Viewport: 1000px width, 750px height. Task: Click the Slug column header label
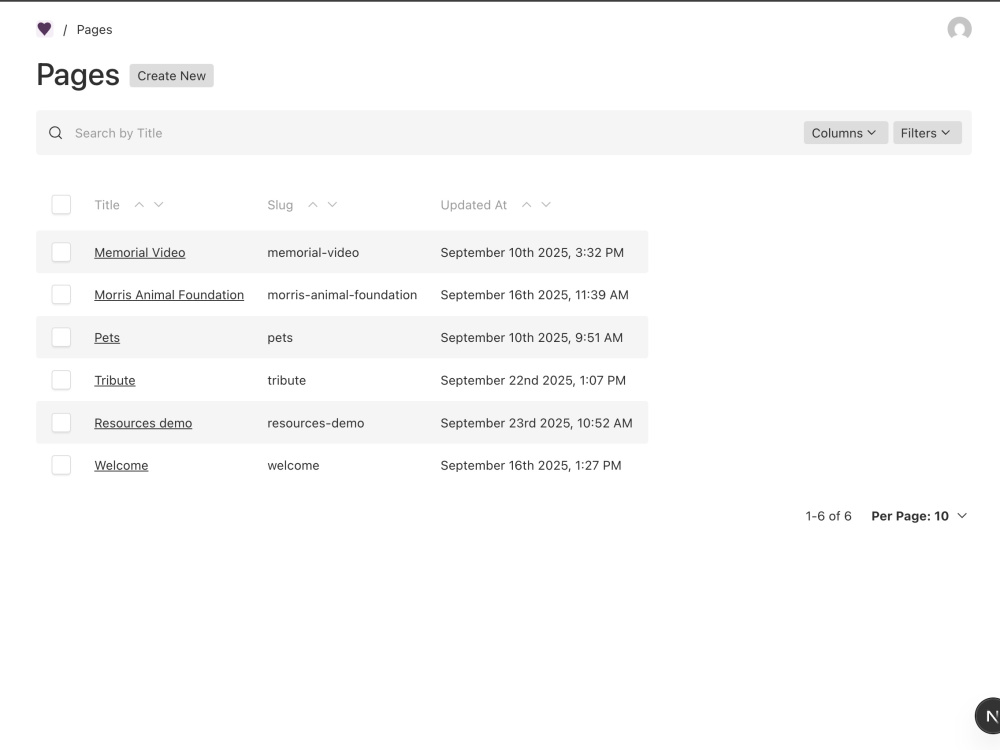(280, 205)
